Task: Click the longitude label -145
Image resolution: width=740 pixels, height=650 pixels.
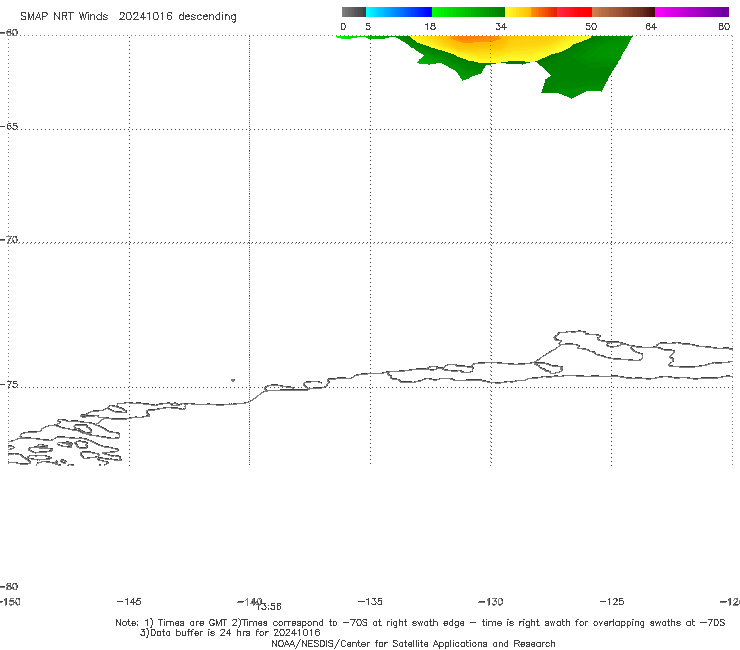Action: coord(129,601)
